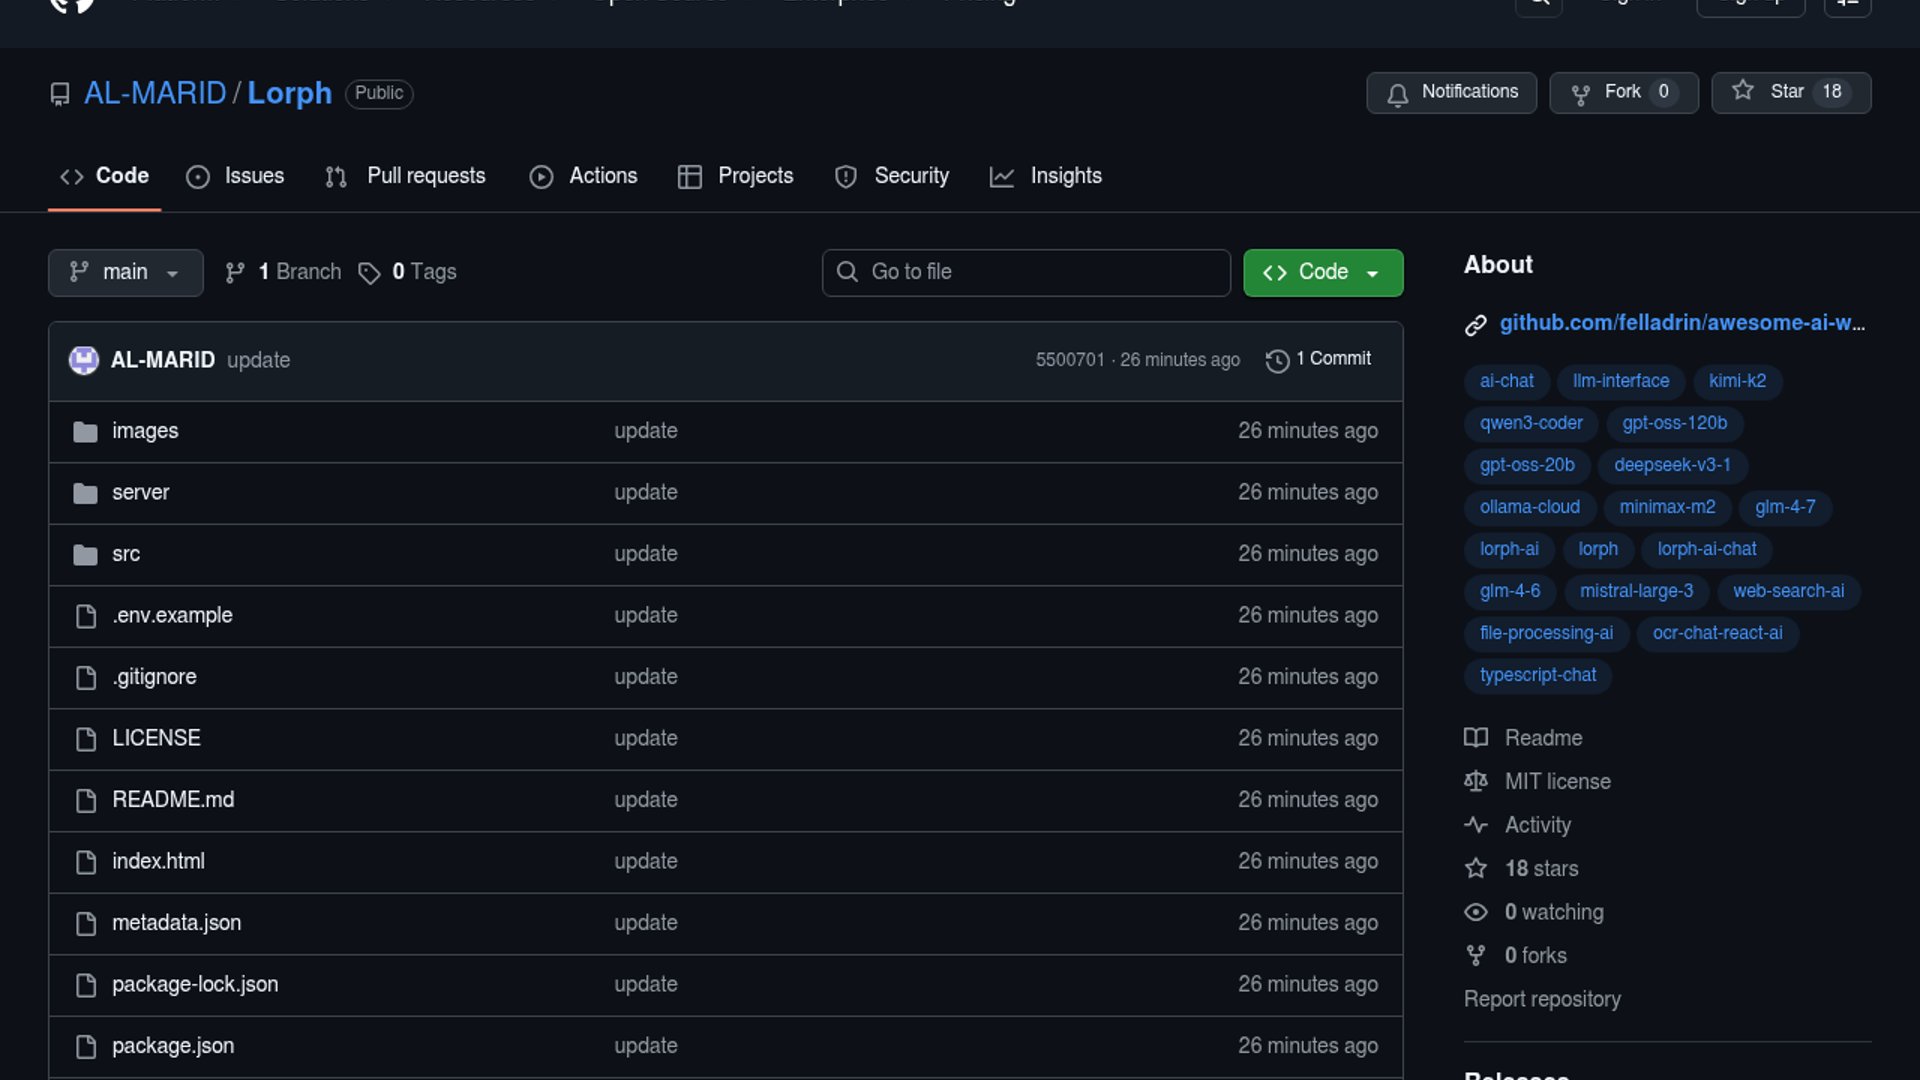Open commit hash 5500701
The width and height of the screenshot is (1920, 1080).
(x=1070, y=360)
